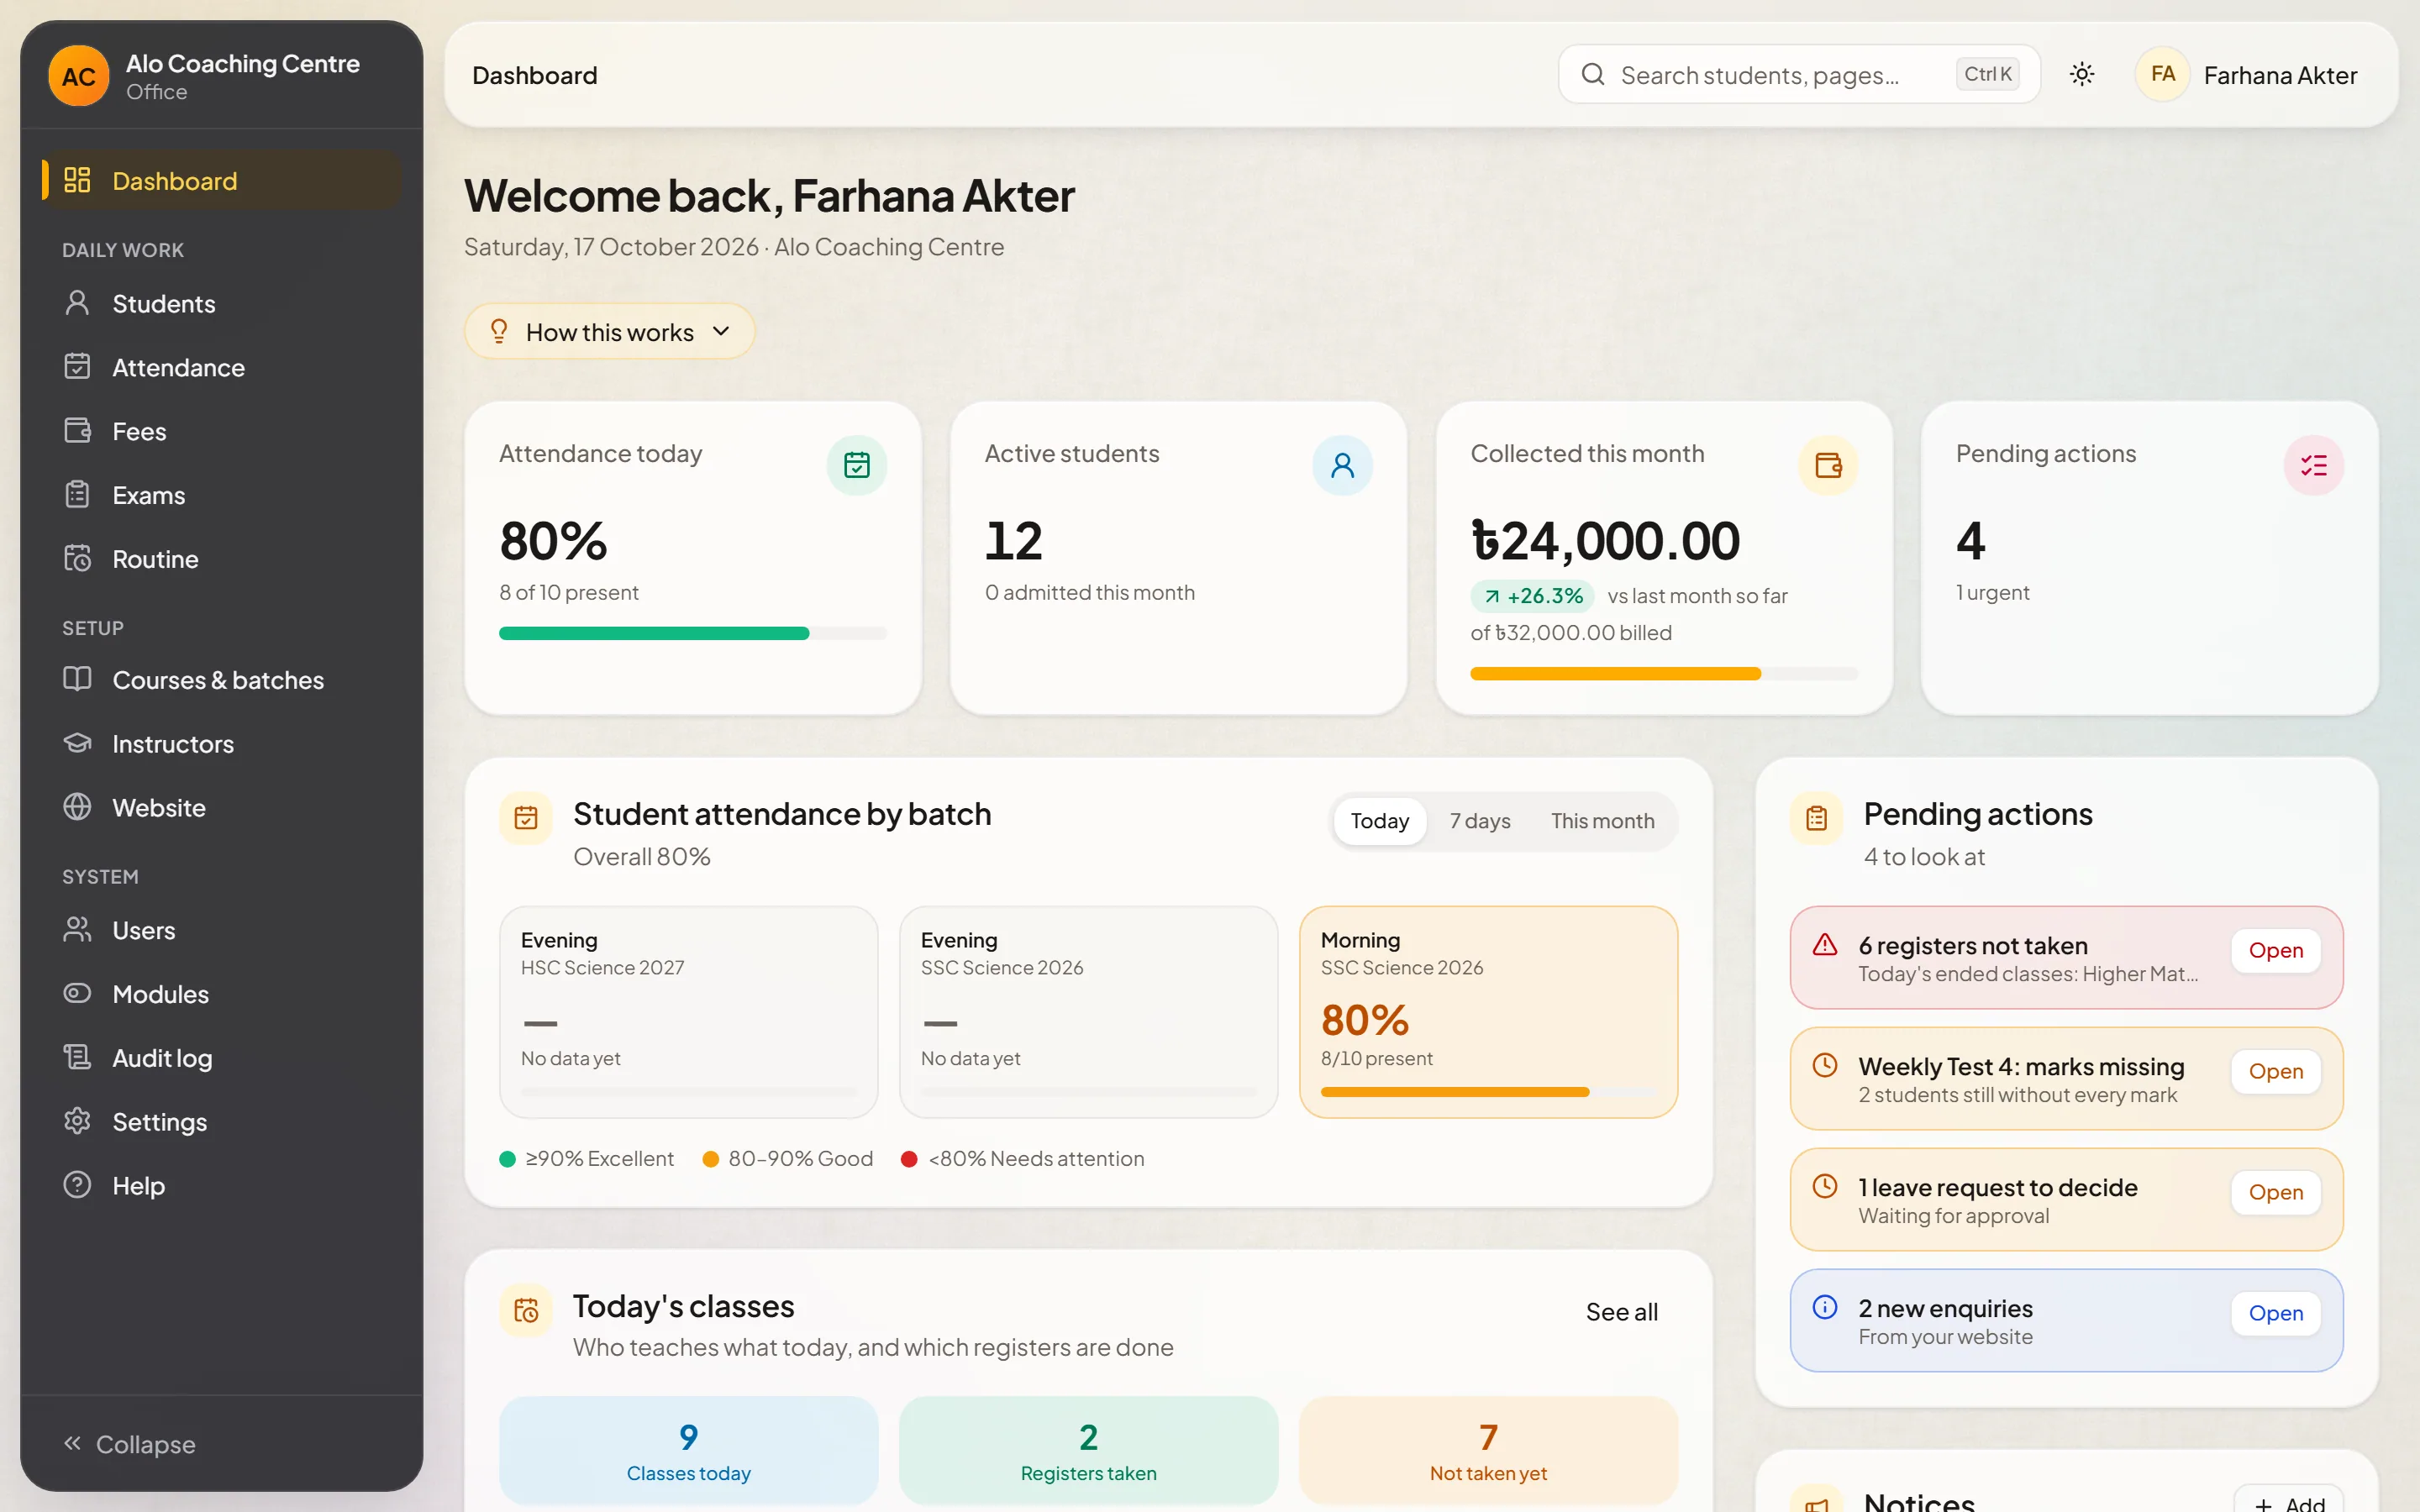Open Routine from sidebar
Screen dimensions: 2420x1512
pyautogui.click(x=221, y=560)
